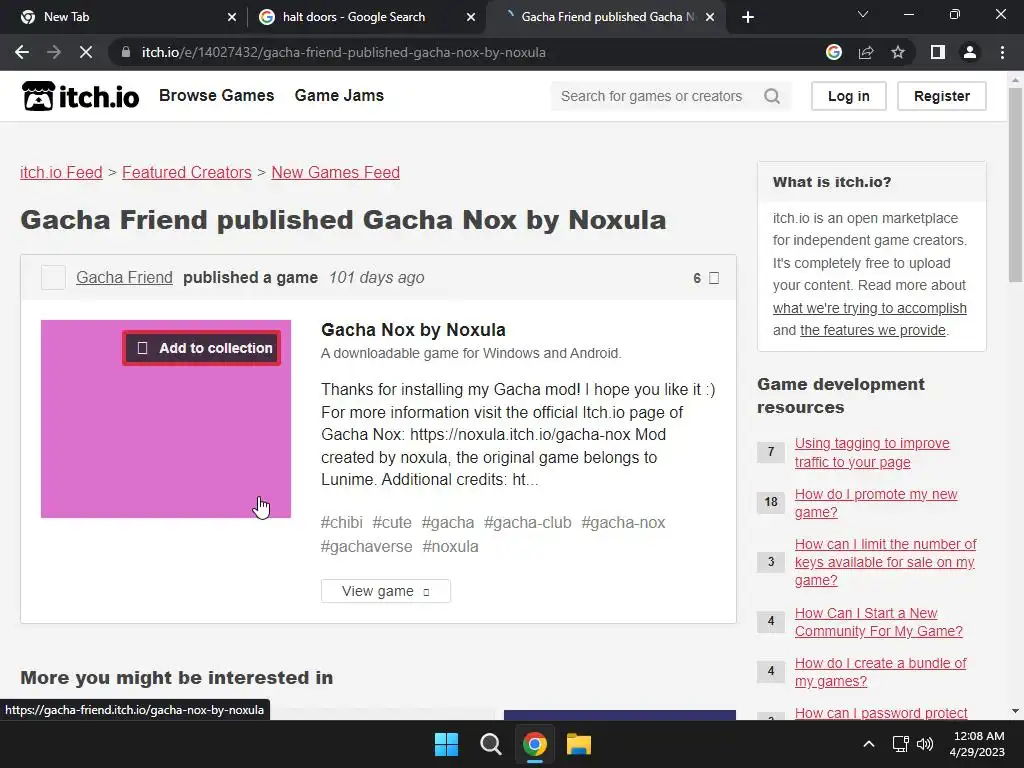Click the #gacha-nox tag
1024x768 pixels.
click(x=624, y=522)
